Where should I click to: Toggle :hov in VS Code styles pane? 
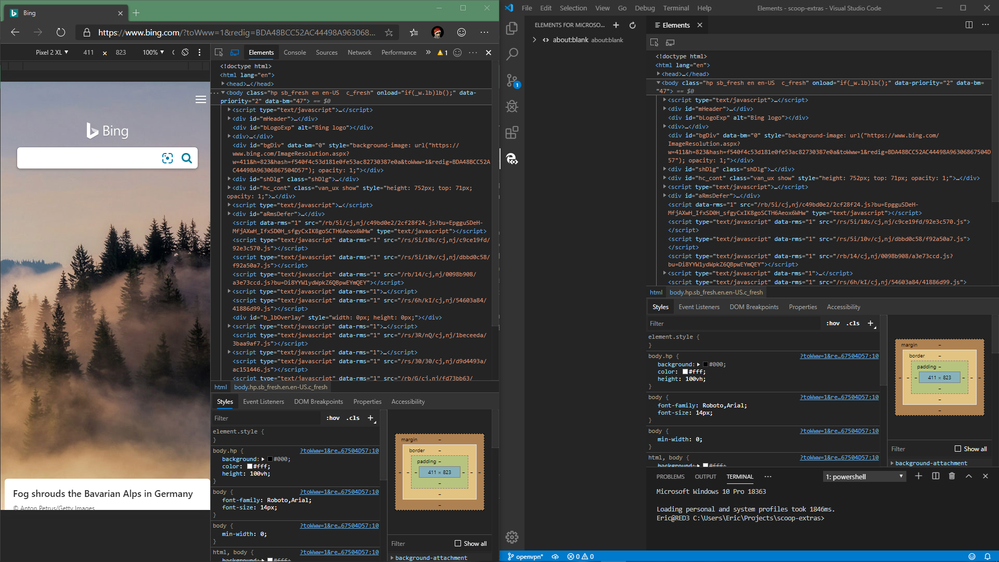(x=833, y=323)
